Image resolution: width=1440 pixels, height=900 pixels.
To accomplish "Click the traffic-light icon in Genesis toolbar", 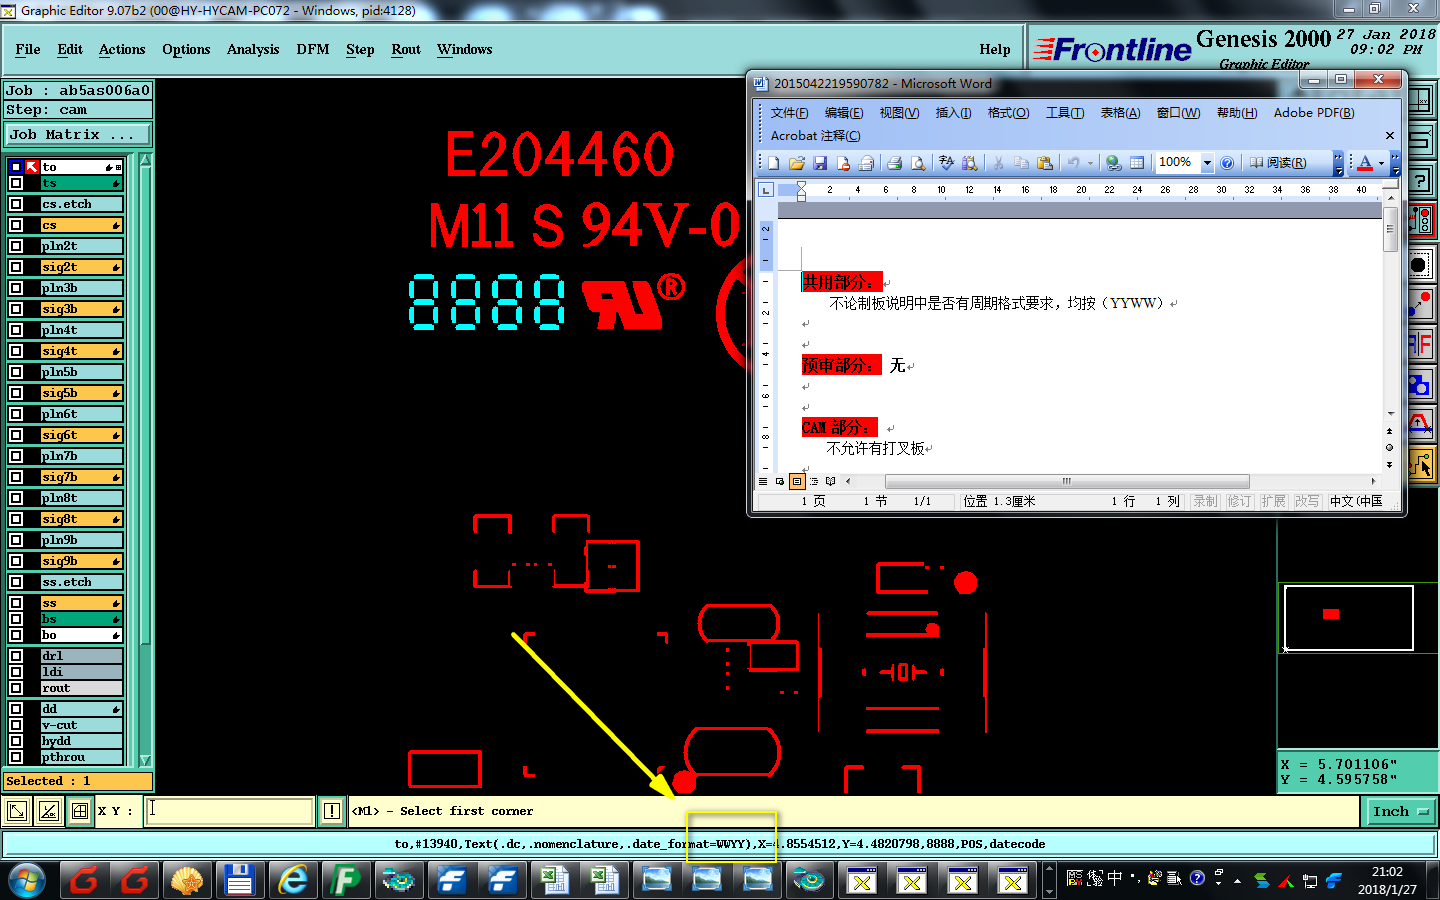I will [x=1420, y=221].
